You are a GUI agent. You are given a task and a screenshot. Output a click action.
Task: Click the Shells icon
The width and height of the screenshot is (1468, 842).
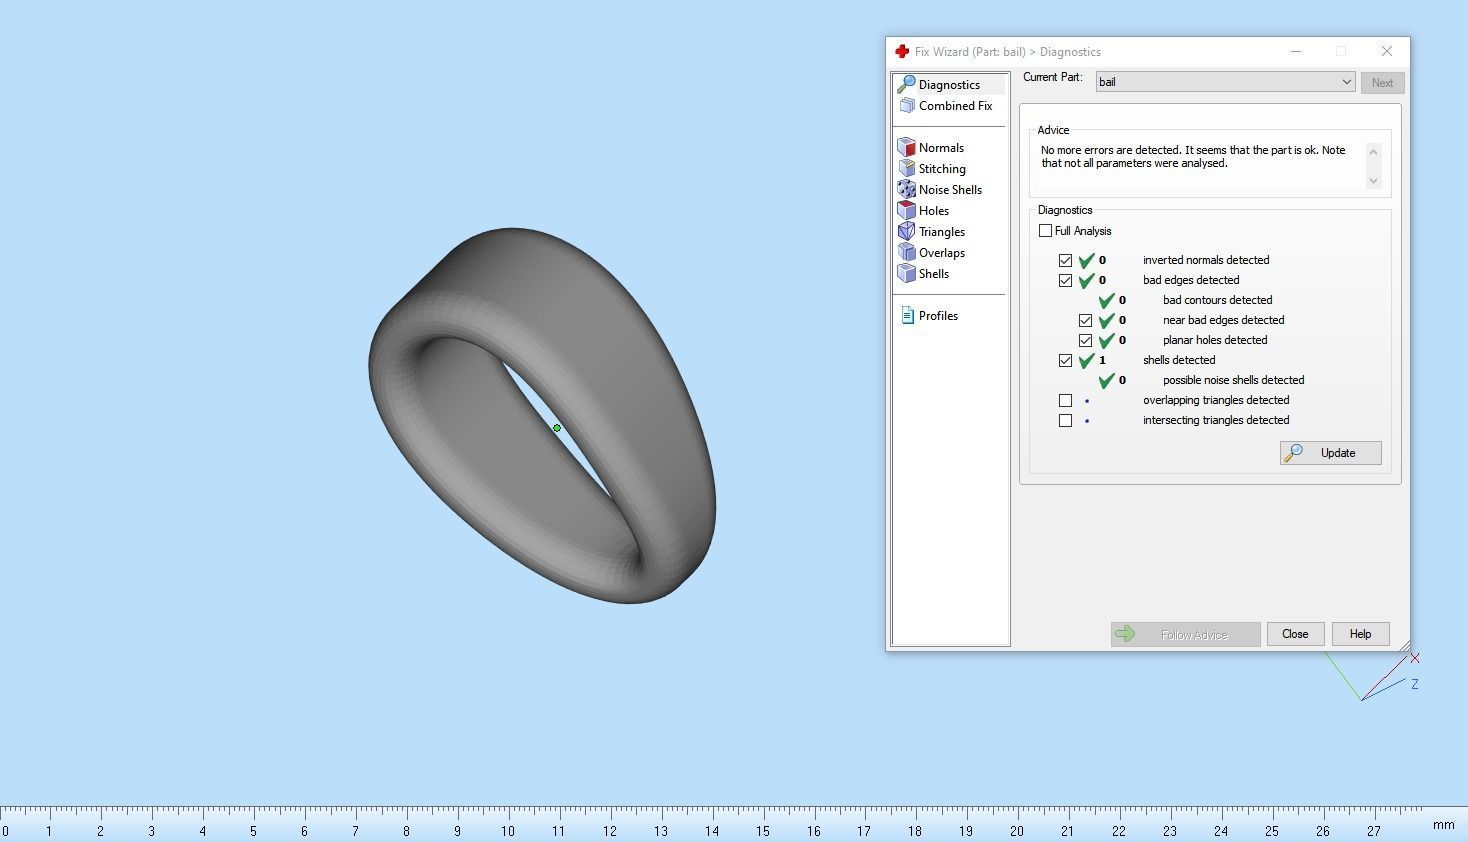pyautogui.click(x=907, y=273)
